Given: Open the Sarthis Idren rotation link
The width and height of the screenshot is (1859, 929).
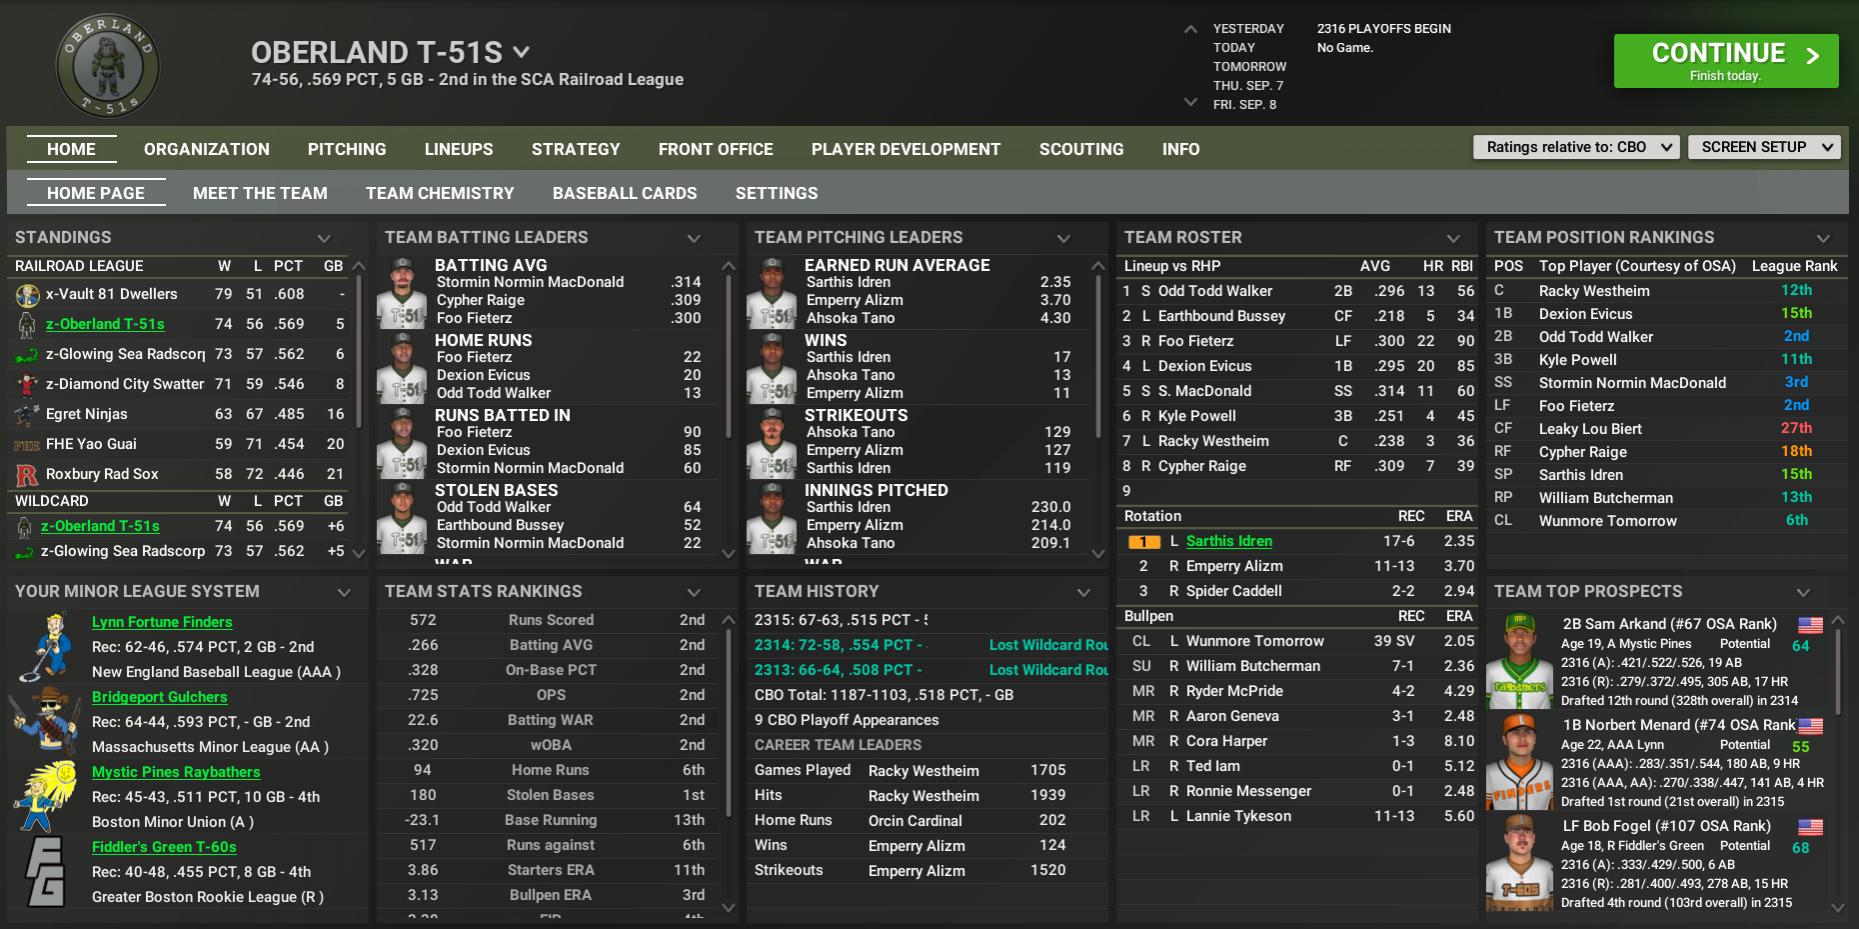Looking at the screenshot, I should pos(1228,541).
